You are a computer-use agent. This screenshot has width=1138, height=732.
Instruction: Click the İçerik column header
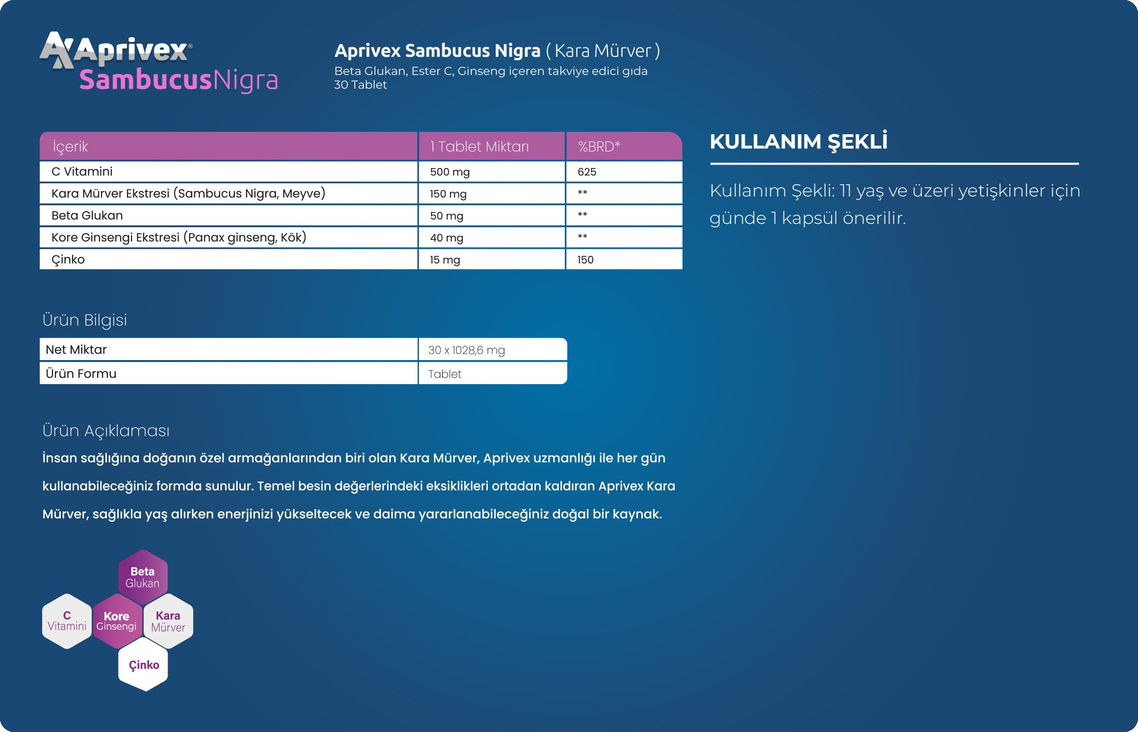(228, 147)
